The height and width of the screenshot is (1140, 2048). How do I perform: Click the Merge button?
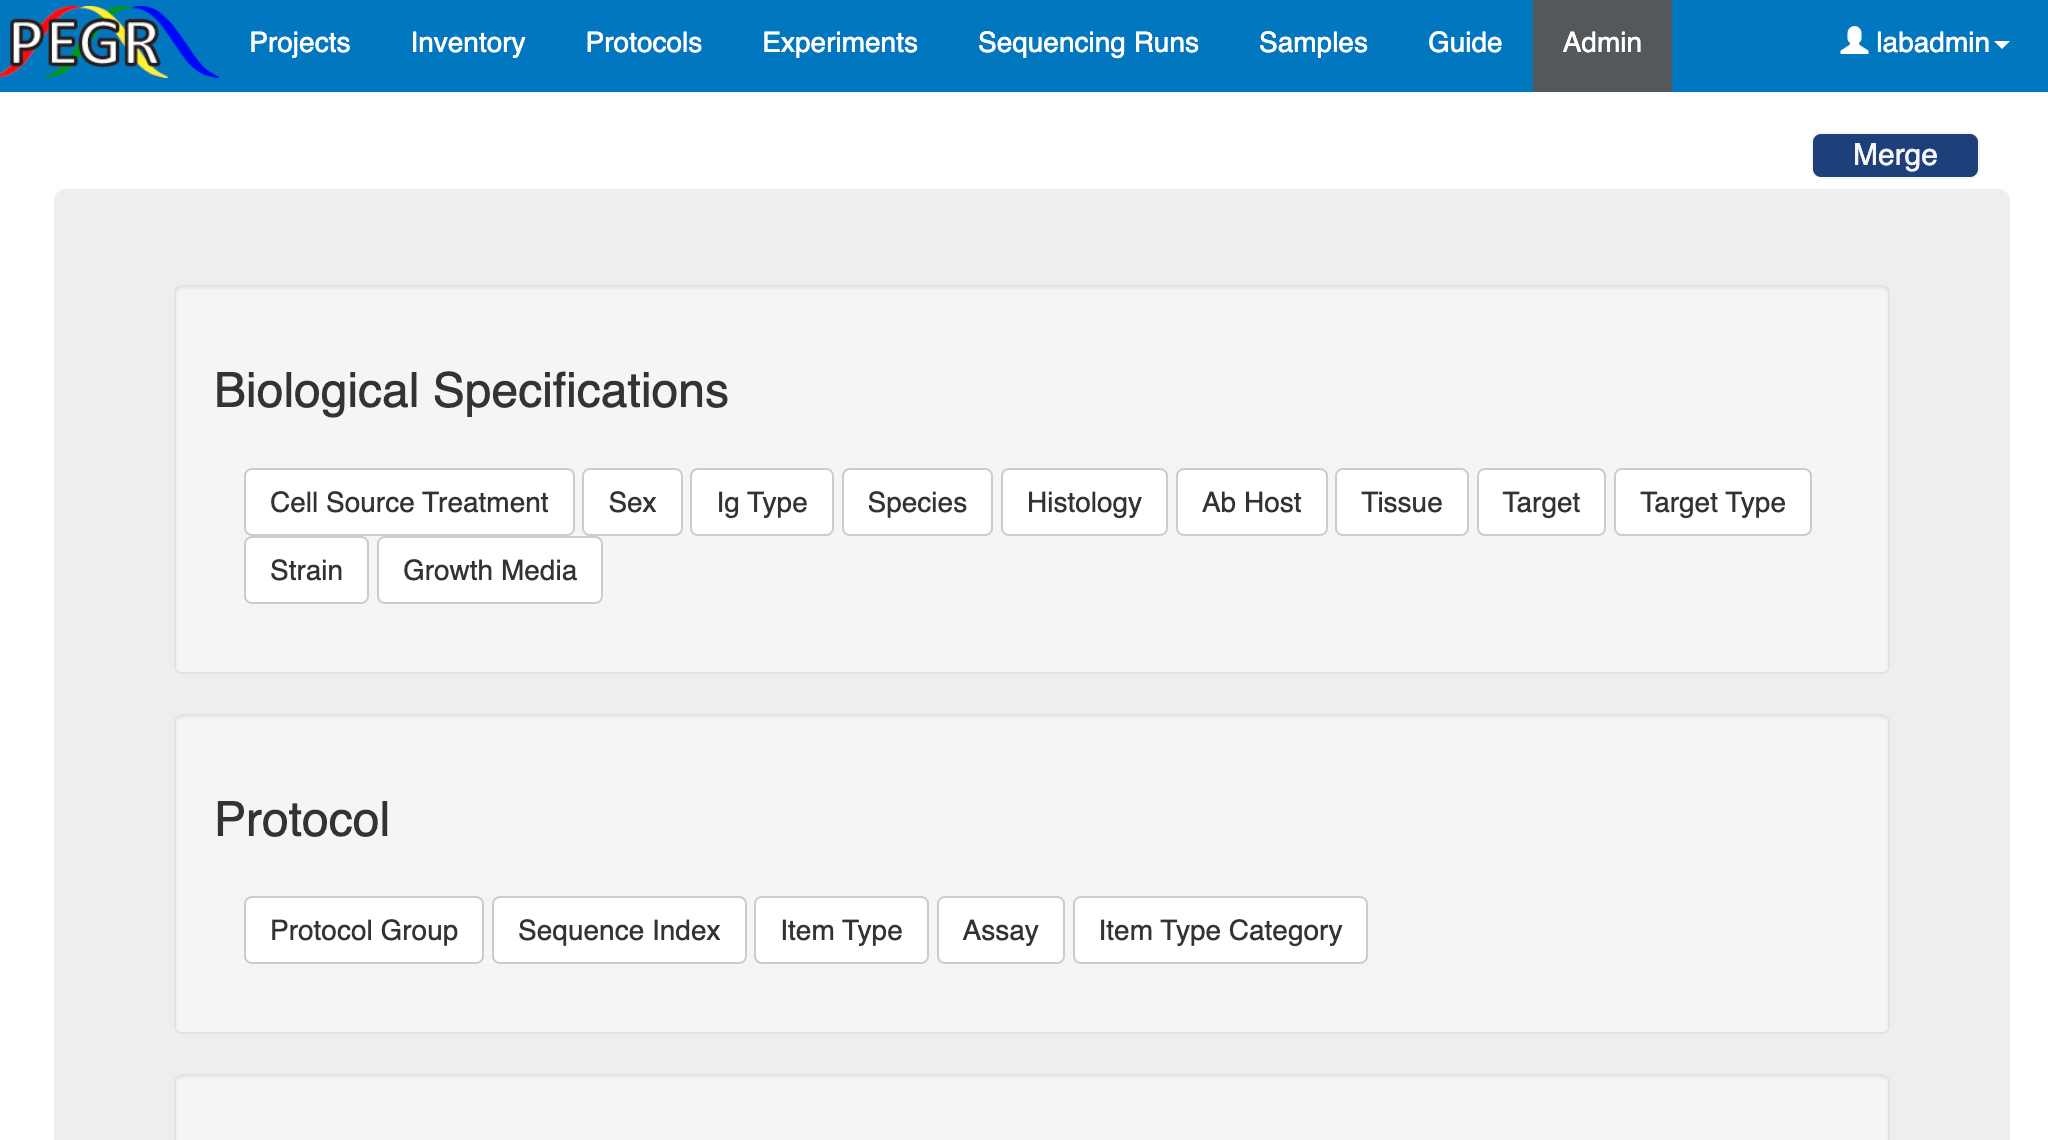[x=1894, y=155]
